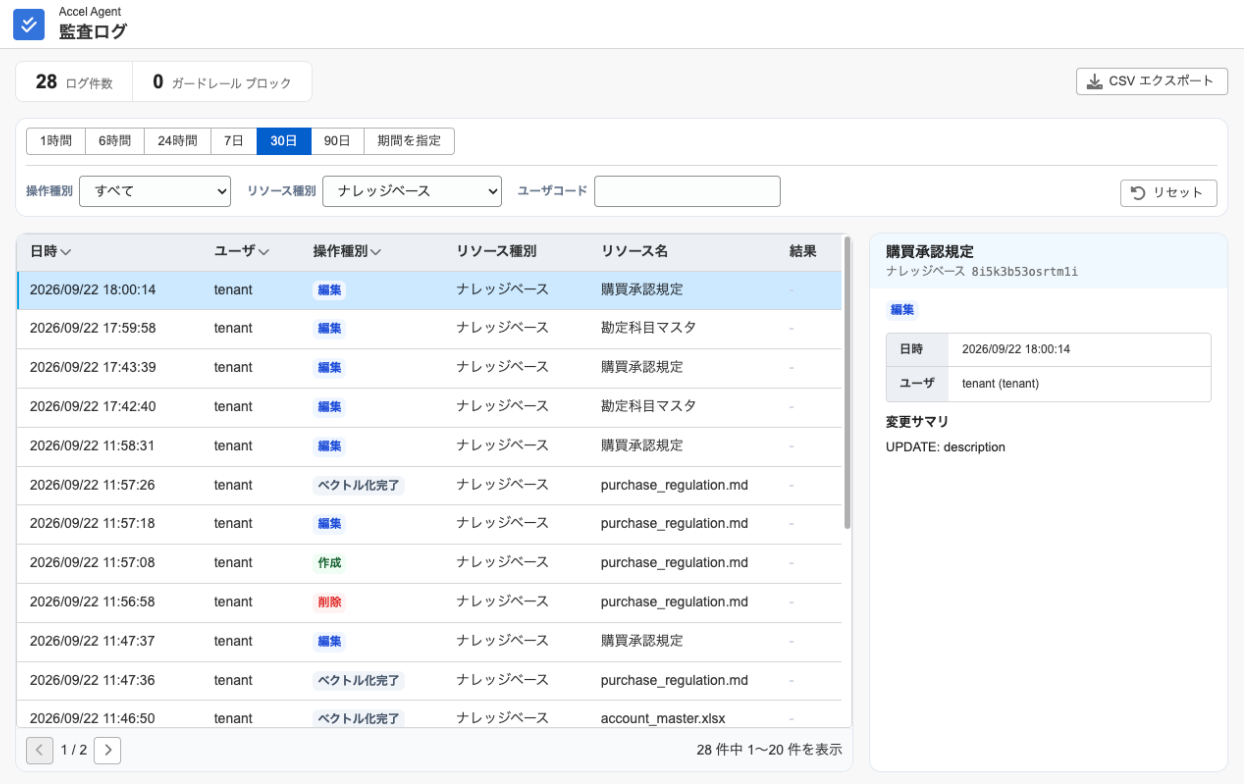Screen dimensions: 1244x784
Task: Select log row dated 2026/09/22 11:58:31
Action: 429,445
